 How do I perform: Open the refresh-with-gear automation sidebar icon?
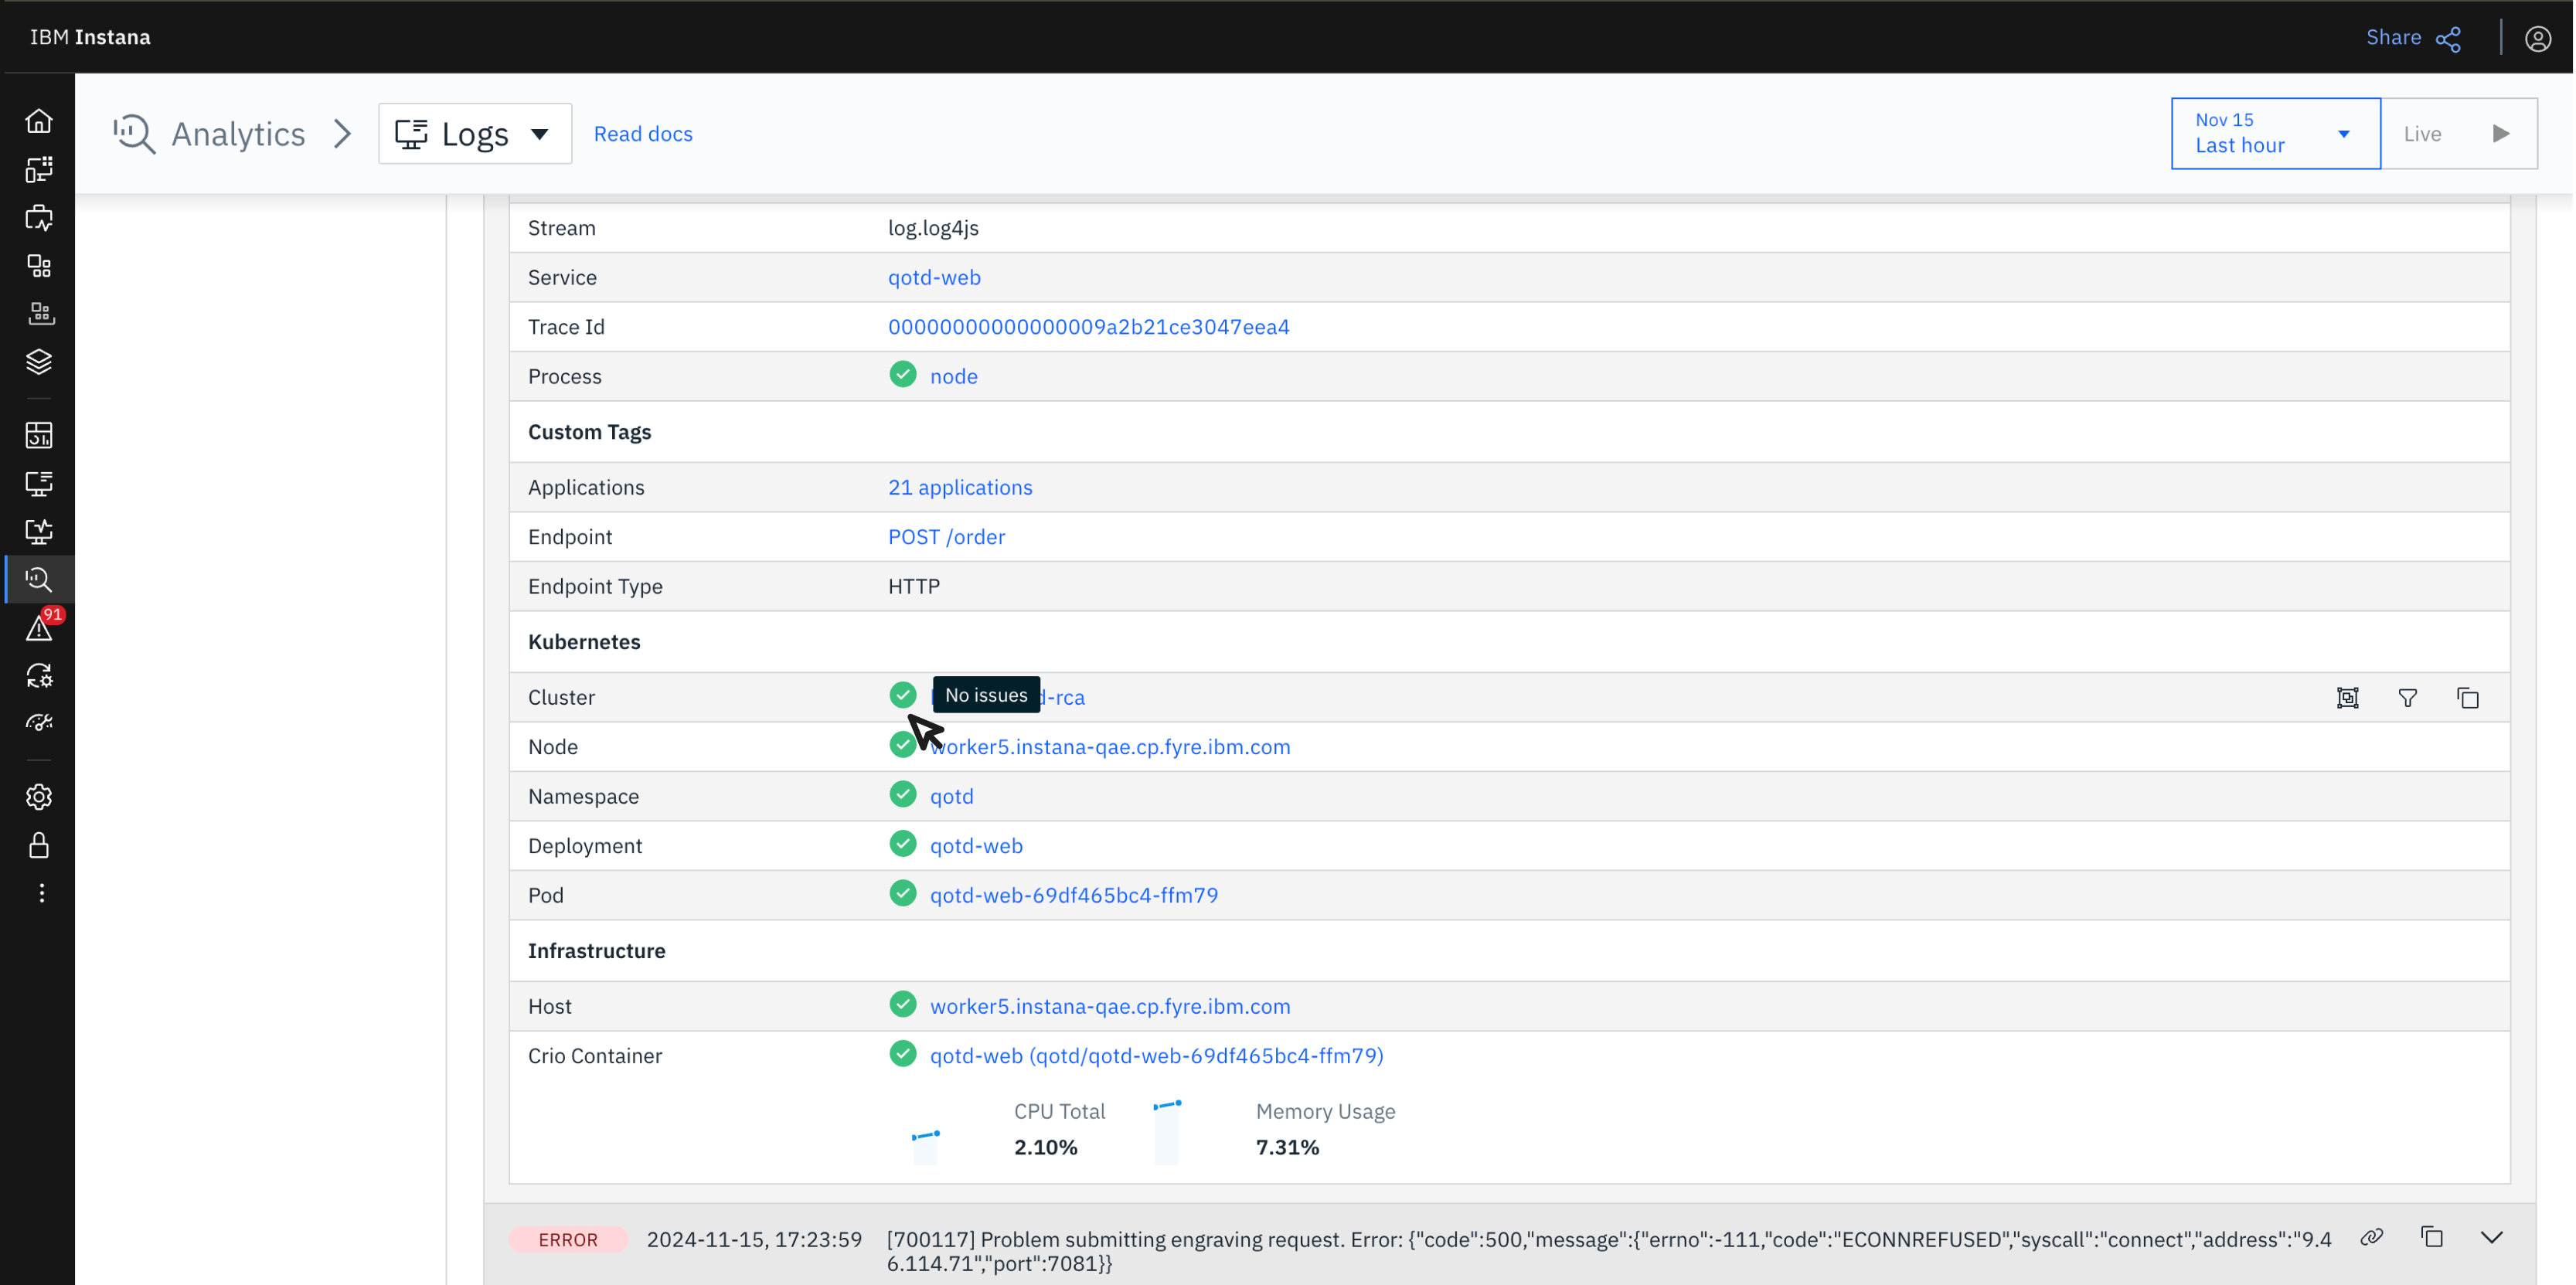(x=39, y=677)
